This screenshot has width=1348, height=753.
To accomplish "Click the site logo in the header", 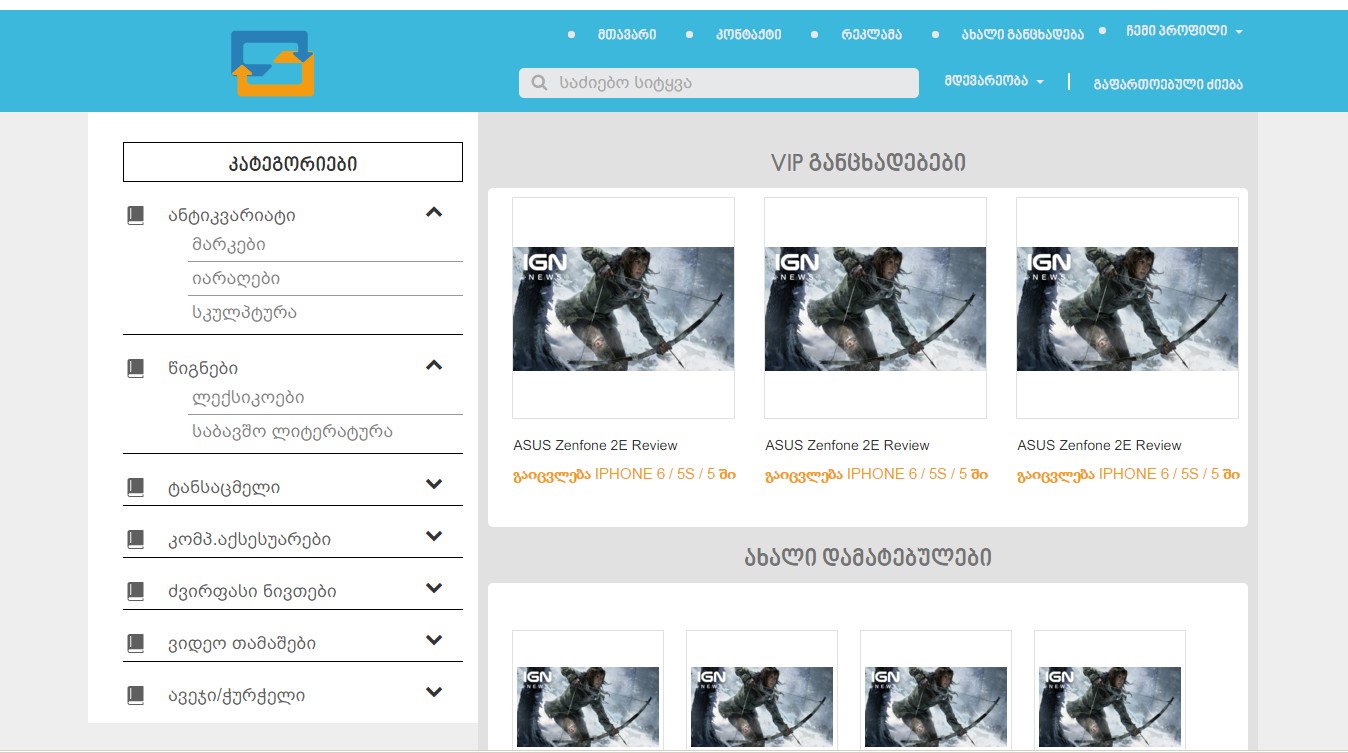I will point(272,63).
